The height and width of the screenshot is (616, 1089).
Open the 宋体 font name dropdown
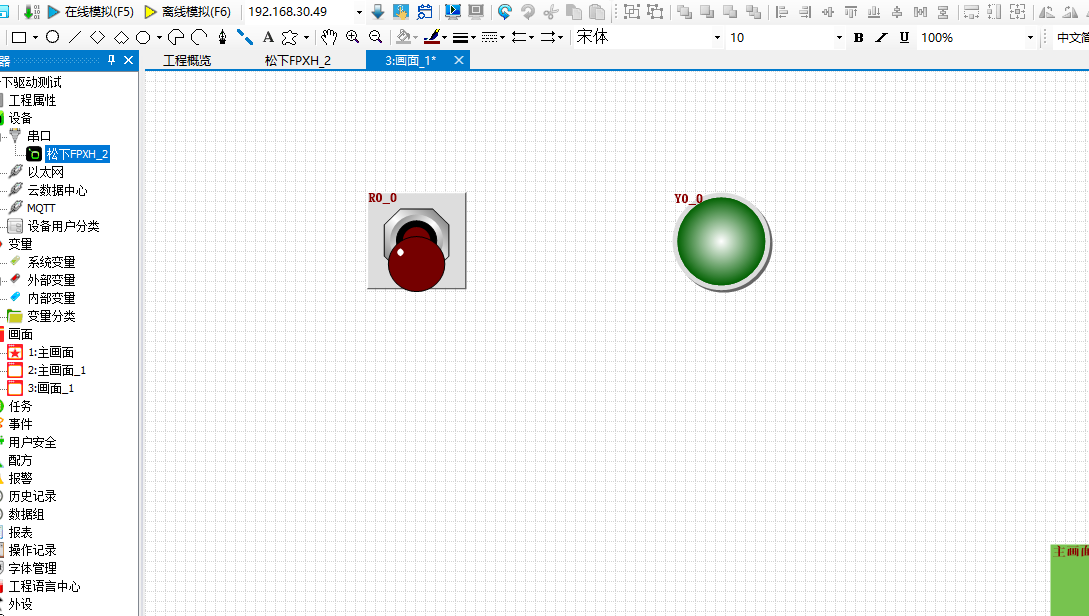(x=717, y=38)
